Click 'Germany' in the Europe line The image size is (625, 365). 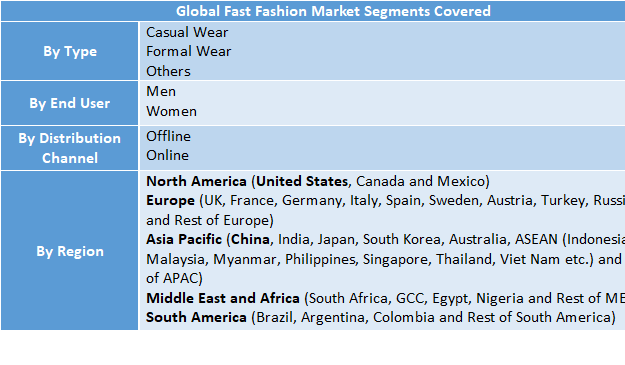click(x=312, y=200)
